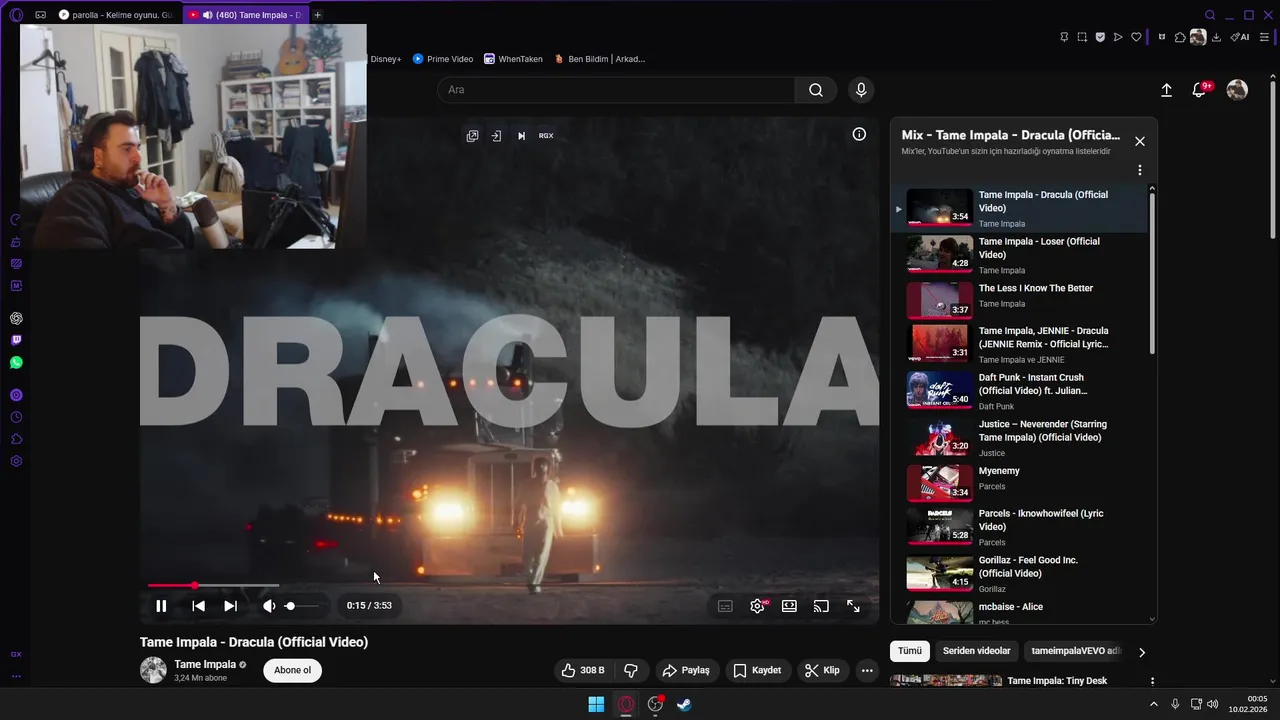Dislike the video with thumbs-down
Screen dimensions: 1280x720
(631, 670)
